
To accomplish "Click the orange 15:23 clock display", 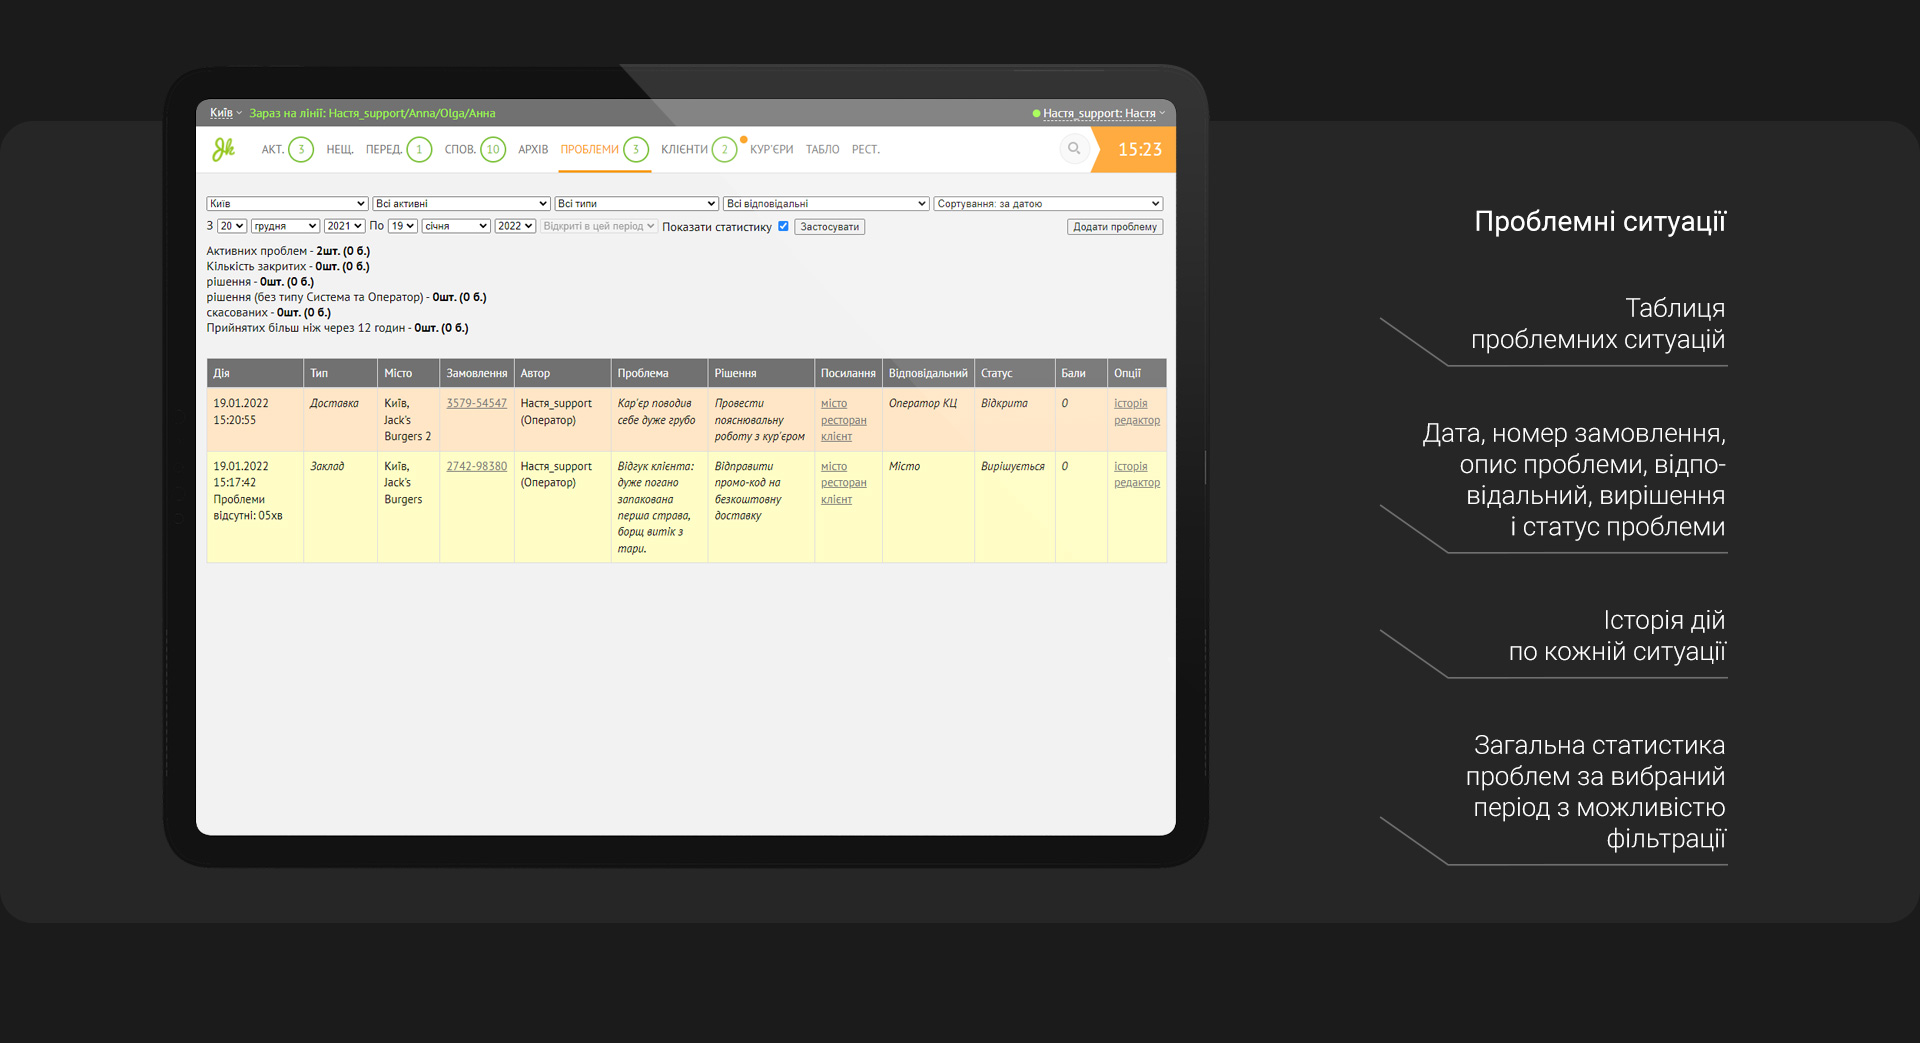I will click(x=1134, y=149).
